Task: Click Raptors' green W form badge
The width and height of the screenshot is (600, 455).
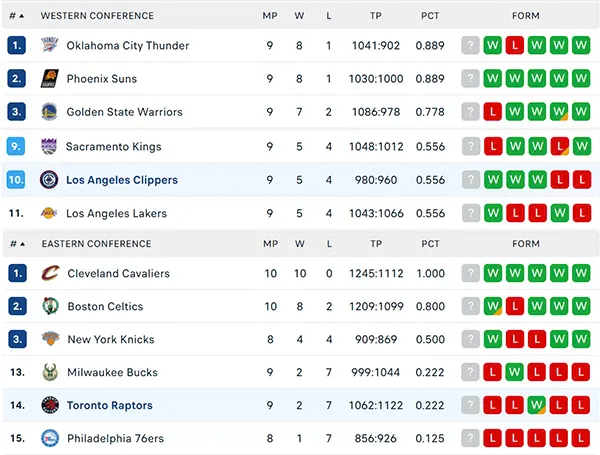Action: click(x=536, y=405)
